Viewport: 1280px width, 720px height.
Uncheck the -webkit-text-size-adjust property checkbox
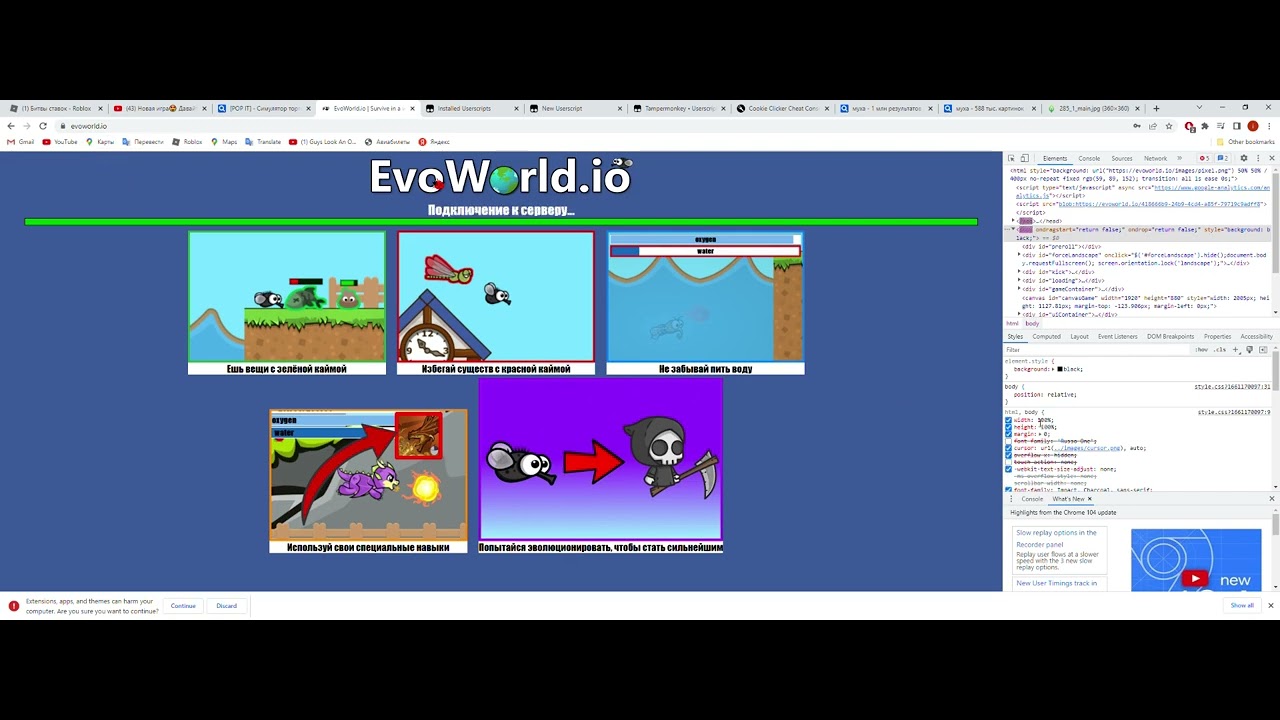tap(1008, 469)
